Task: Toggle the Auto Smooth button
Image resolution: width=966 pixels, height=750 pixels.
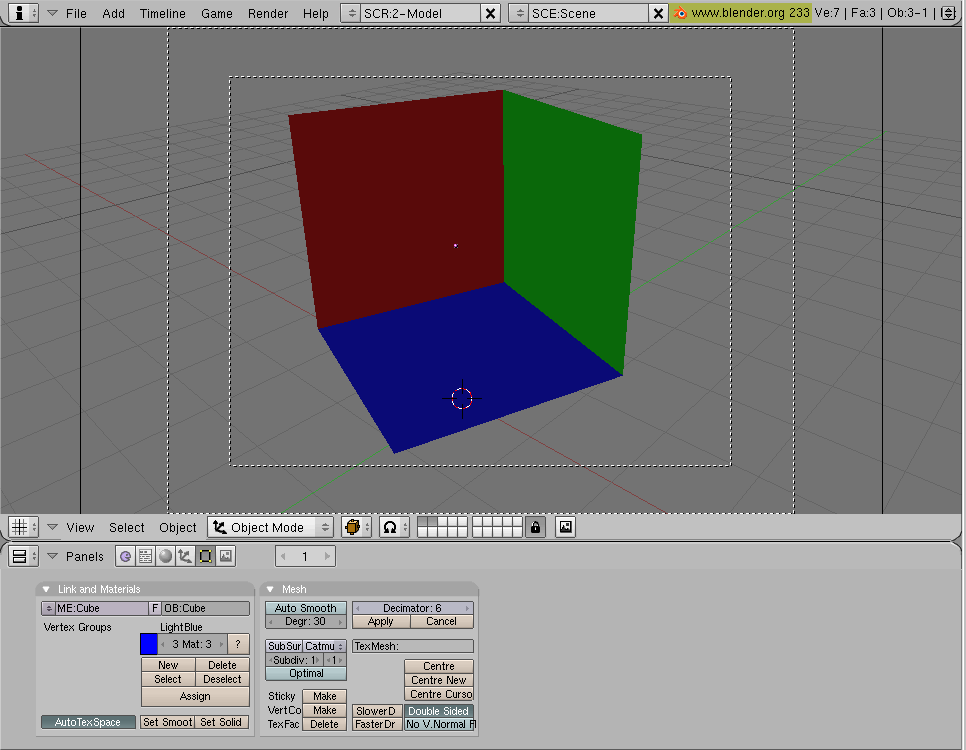Action: [x=306, y=608]
